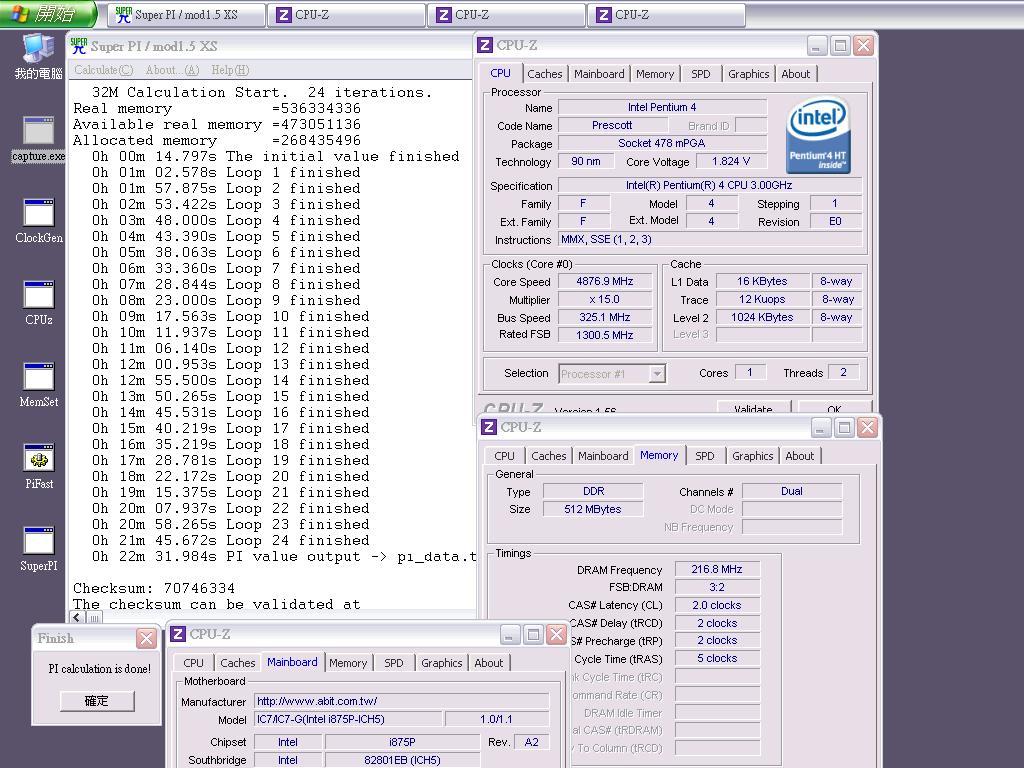Activate the third CPU-Z taskbar button
This screenshot has width=1024, height=768.
click(x=666, y=15)
